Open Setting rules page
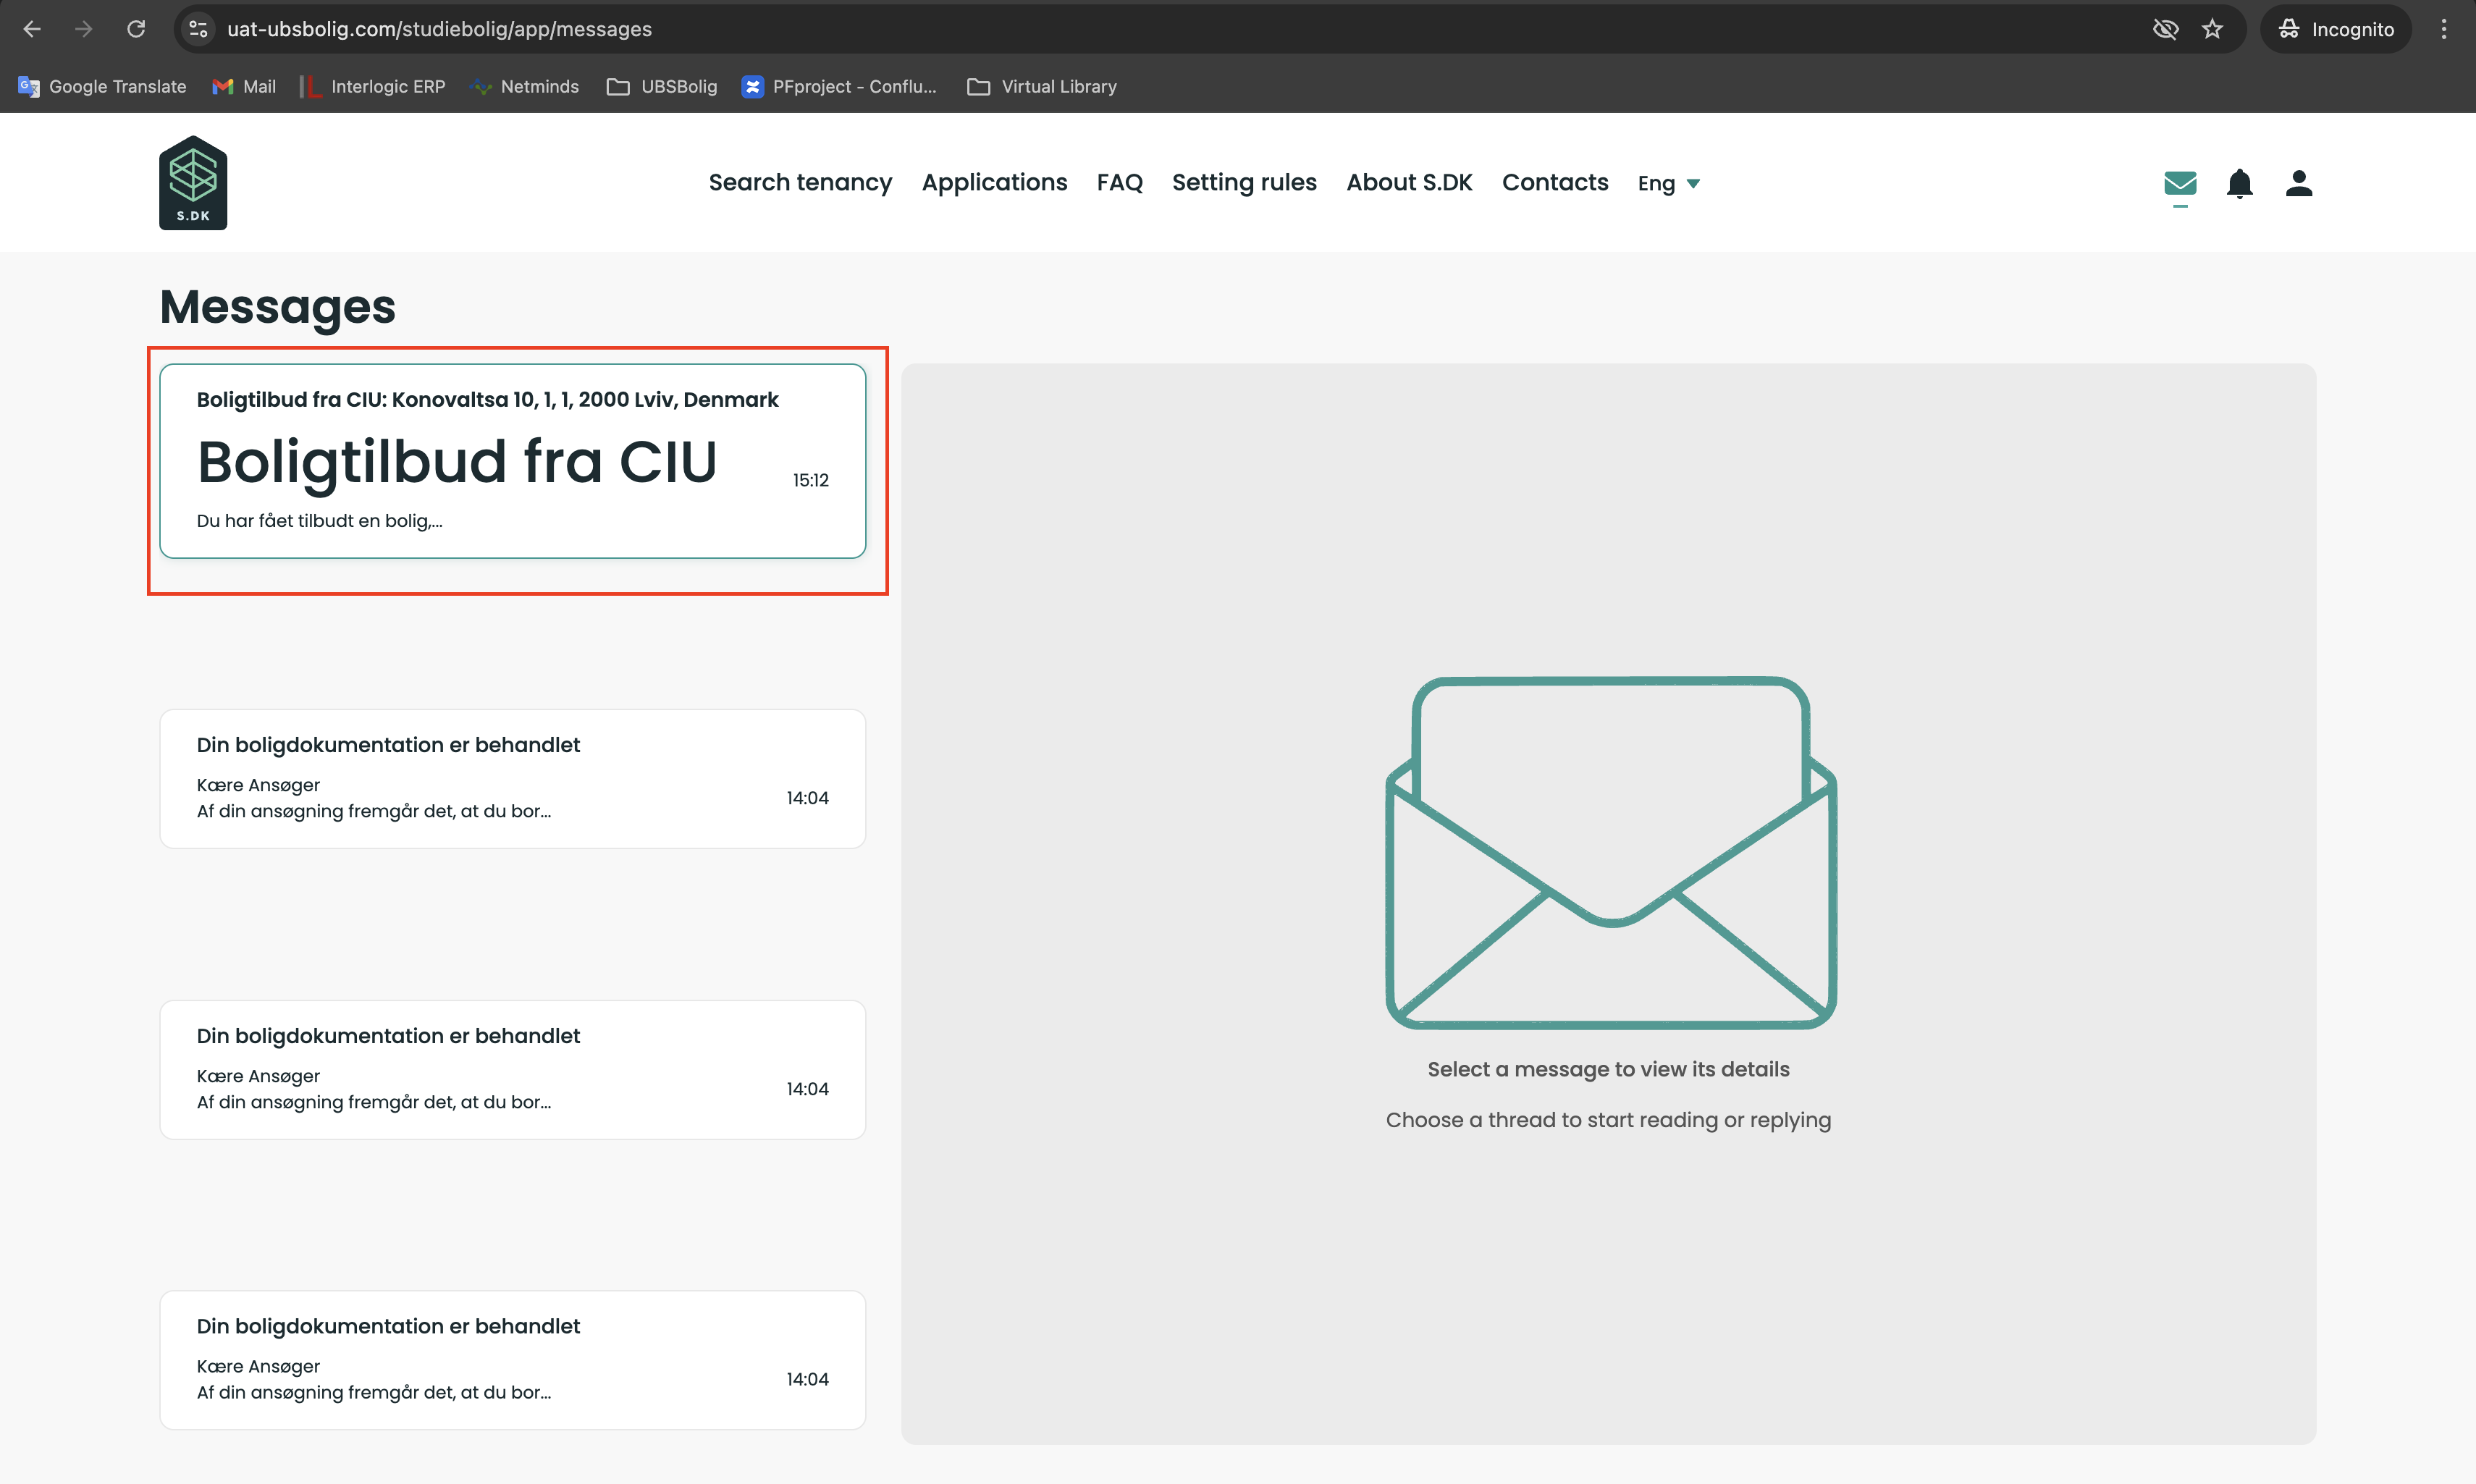Screen dimensions: 2476x1484 [x=1244, y=183]
